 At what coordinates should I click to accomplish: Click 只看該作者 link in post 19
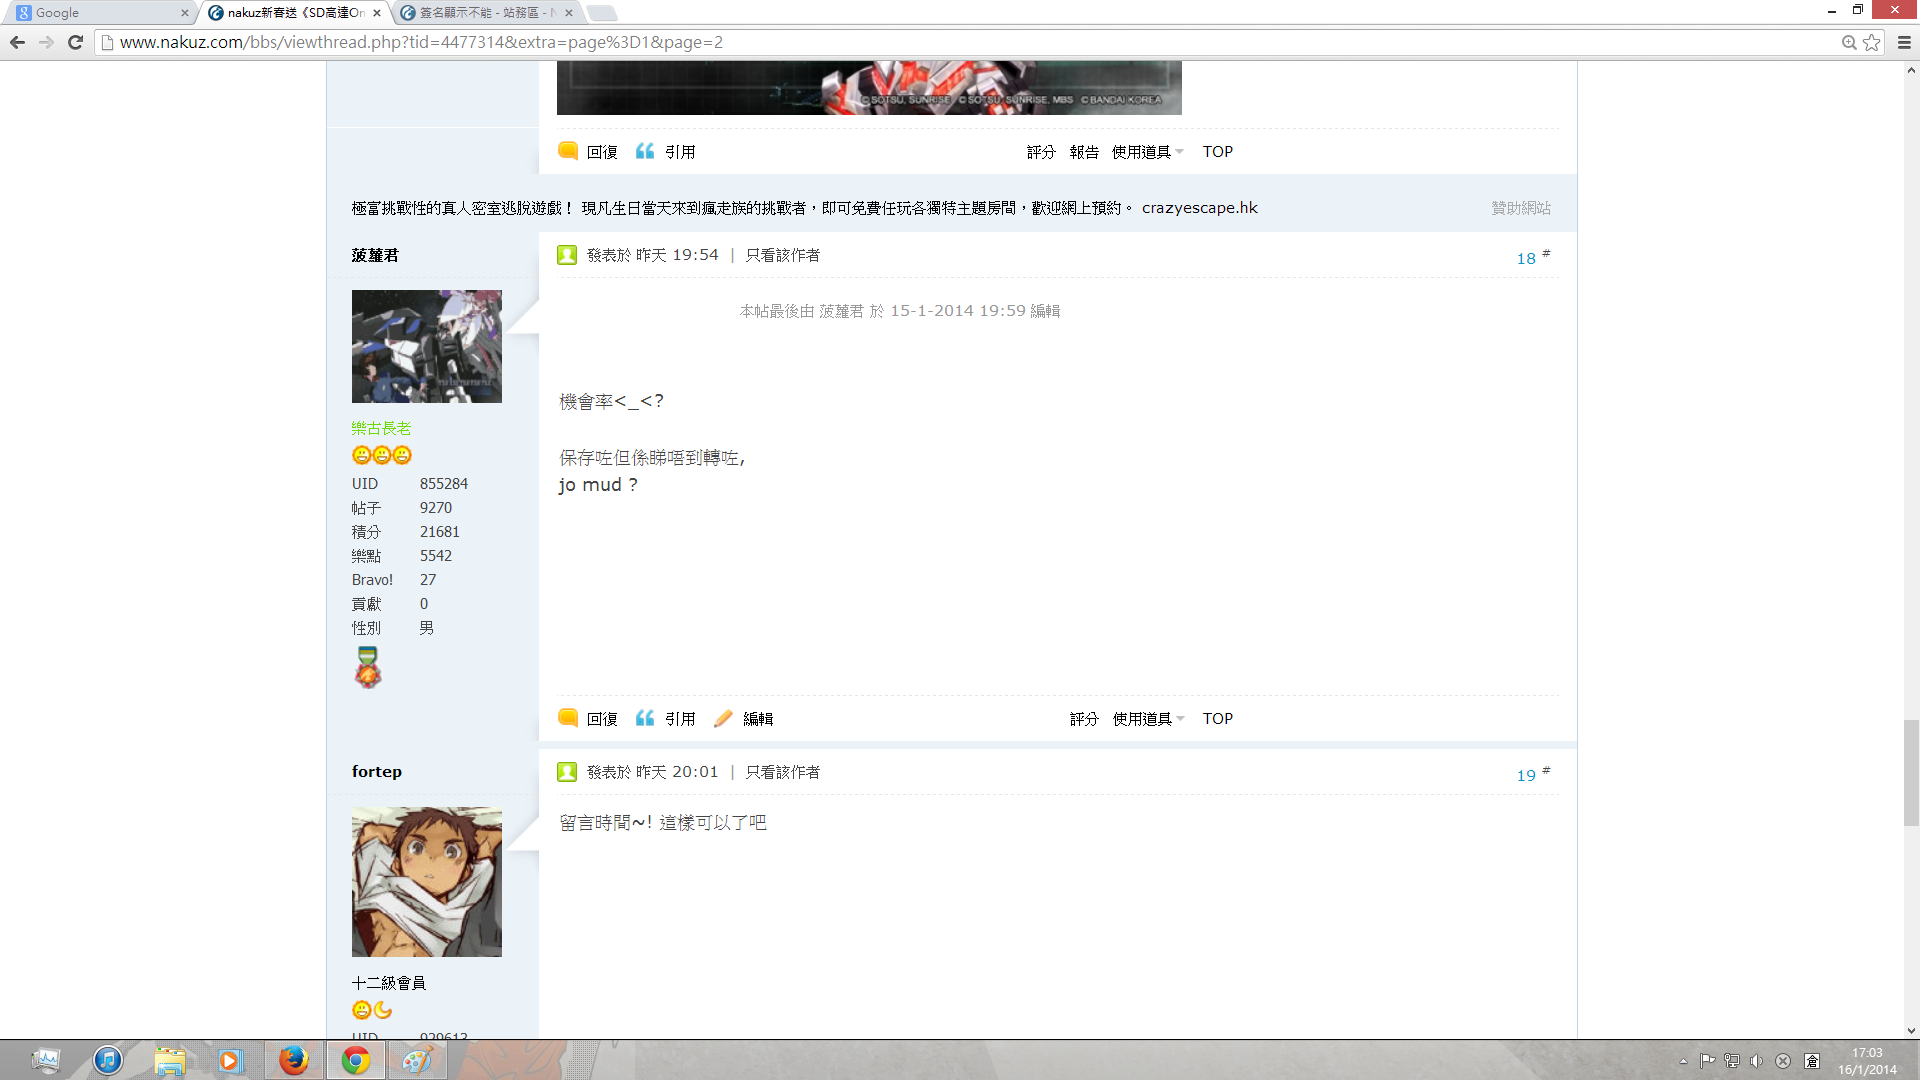[x=782, y=772]
